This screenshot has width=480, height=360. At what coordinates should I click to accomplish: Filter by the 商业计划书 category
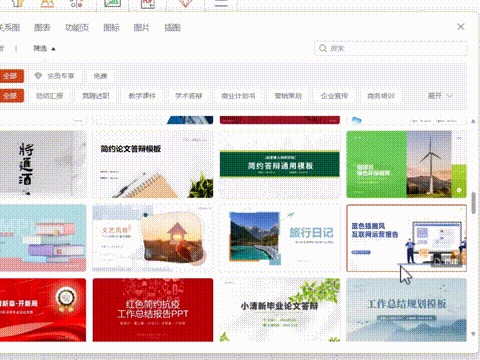(238, 96)
